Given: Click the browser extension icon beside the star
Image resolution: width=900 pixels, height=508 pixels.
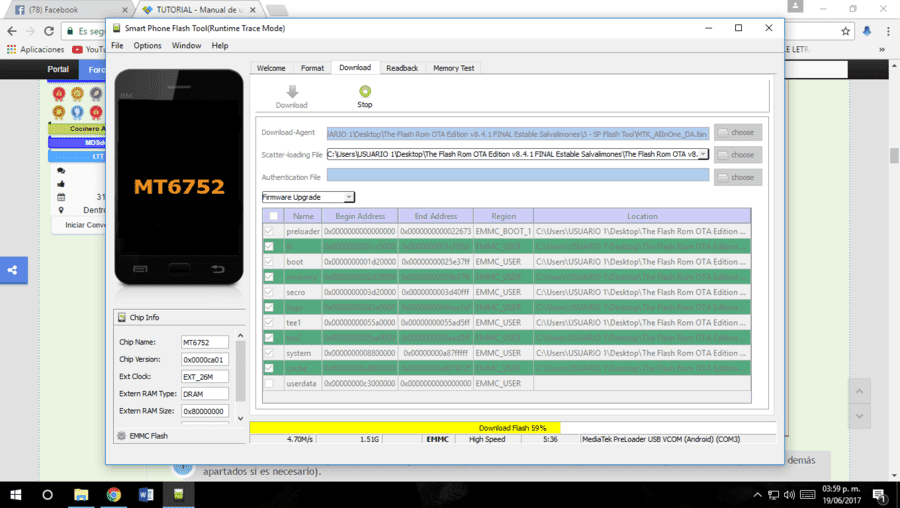Looking at the screenshot, I should (x=867, y=32).
